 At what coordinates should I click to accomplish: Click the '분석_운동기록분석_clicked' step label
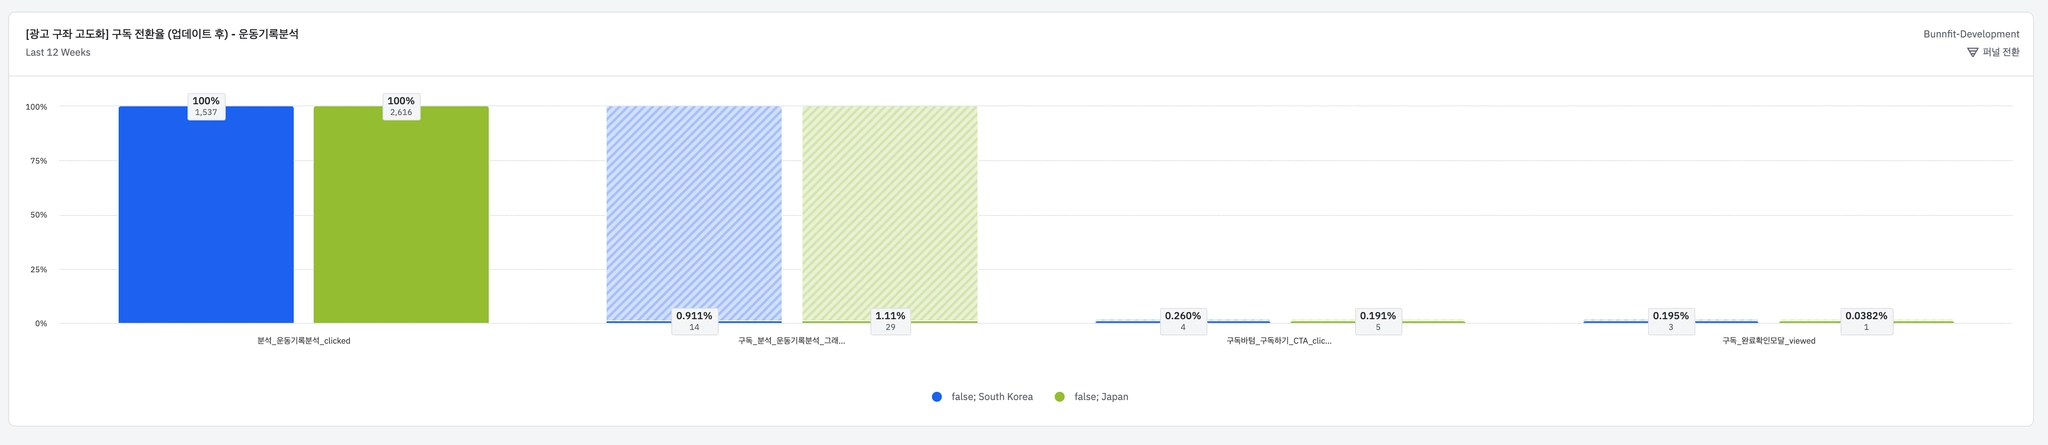(303, 341)
